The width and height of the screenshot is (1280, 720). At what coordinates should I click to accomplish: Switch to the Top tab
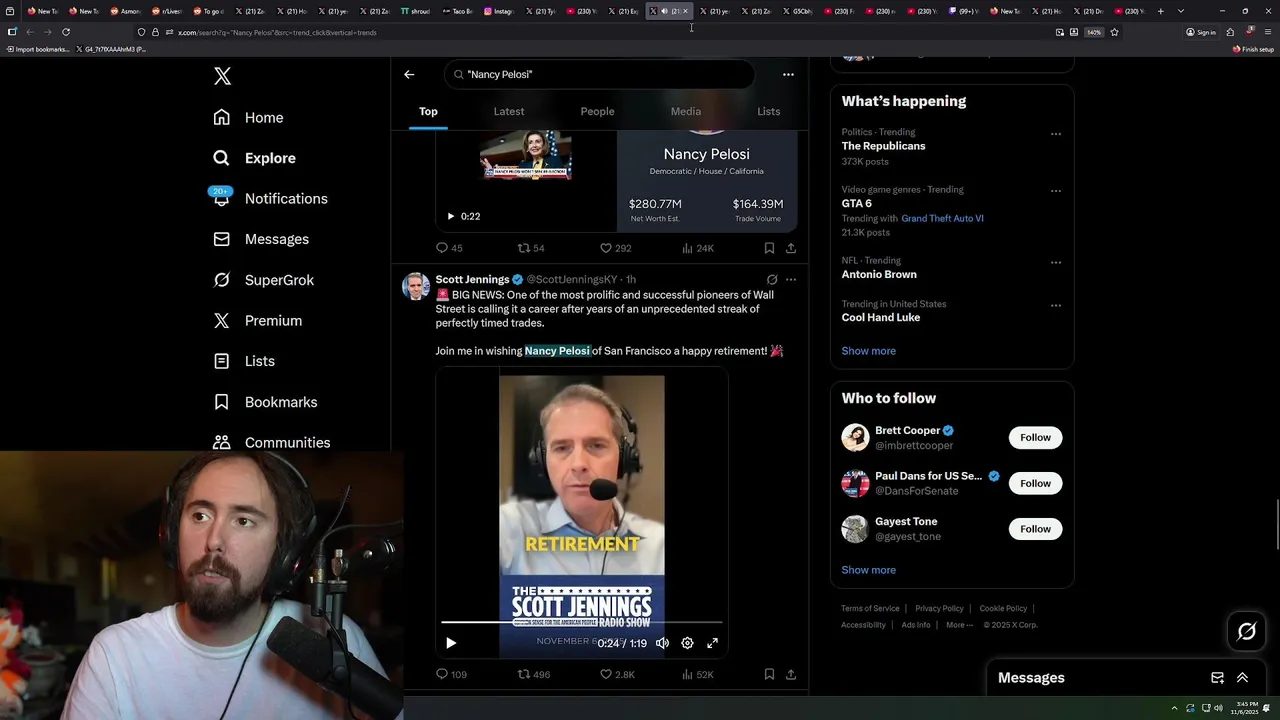428,111
